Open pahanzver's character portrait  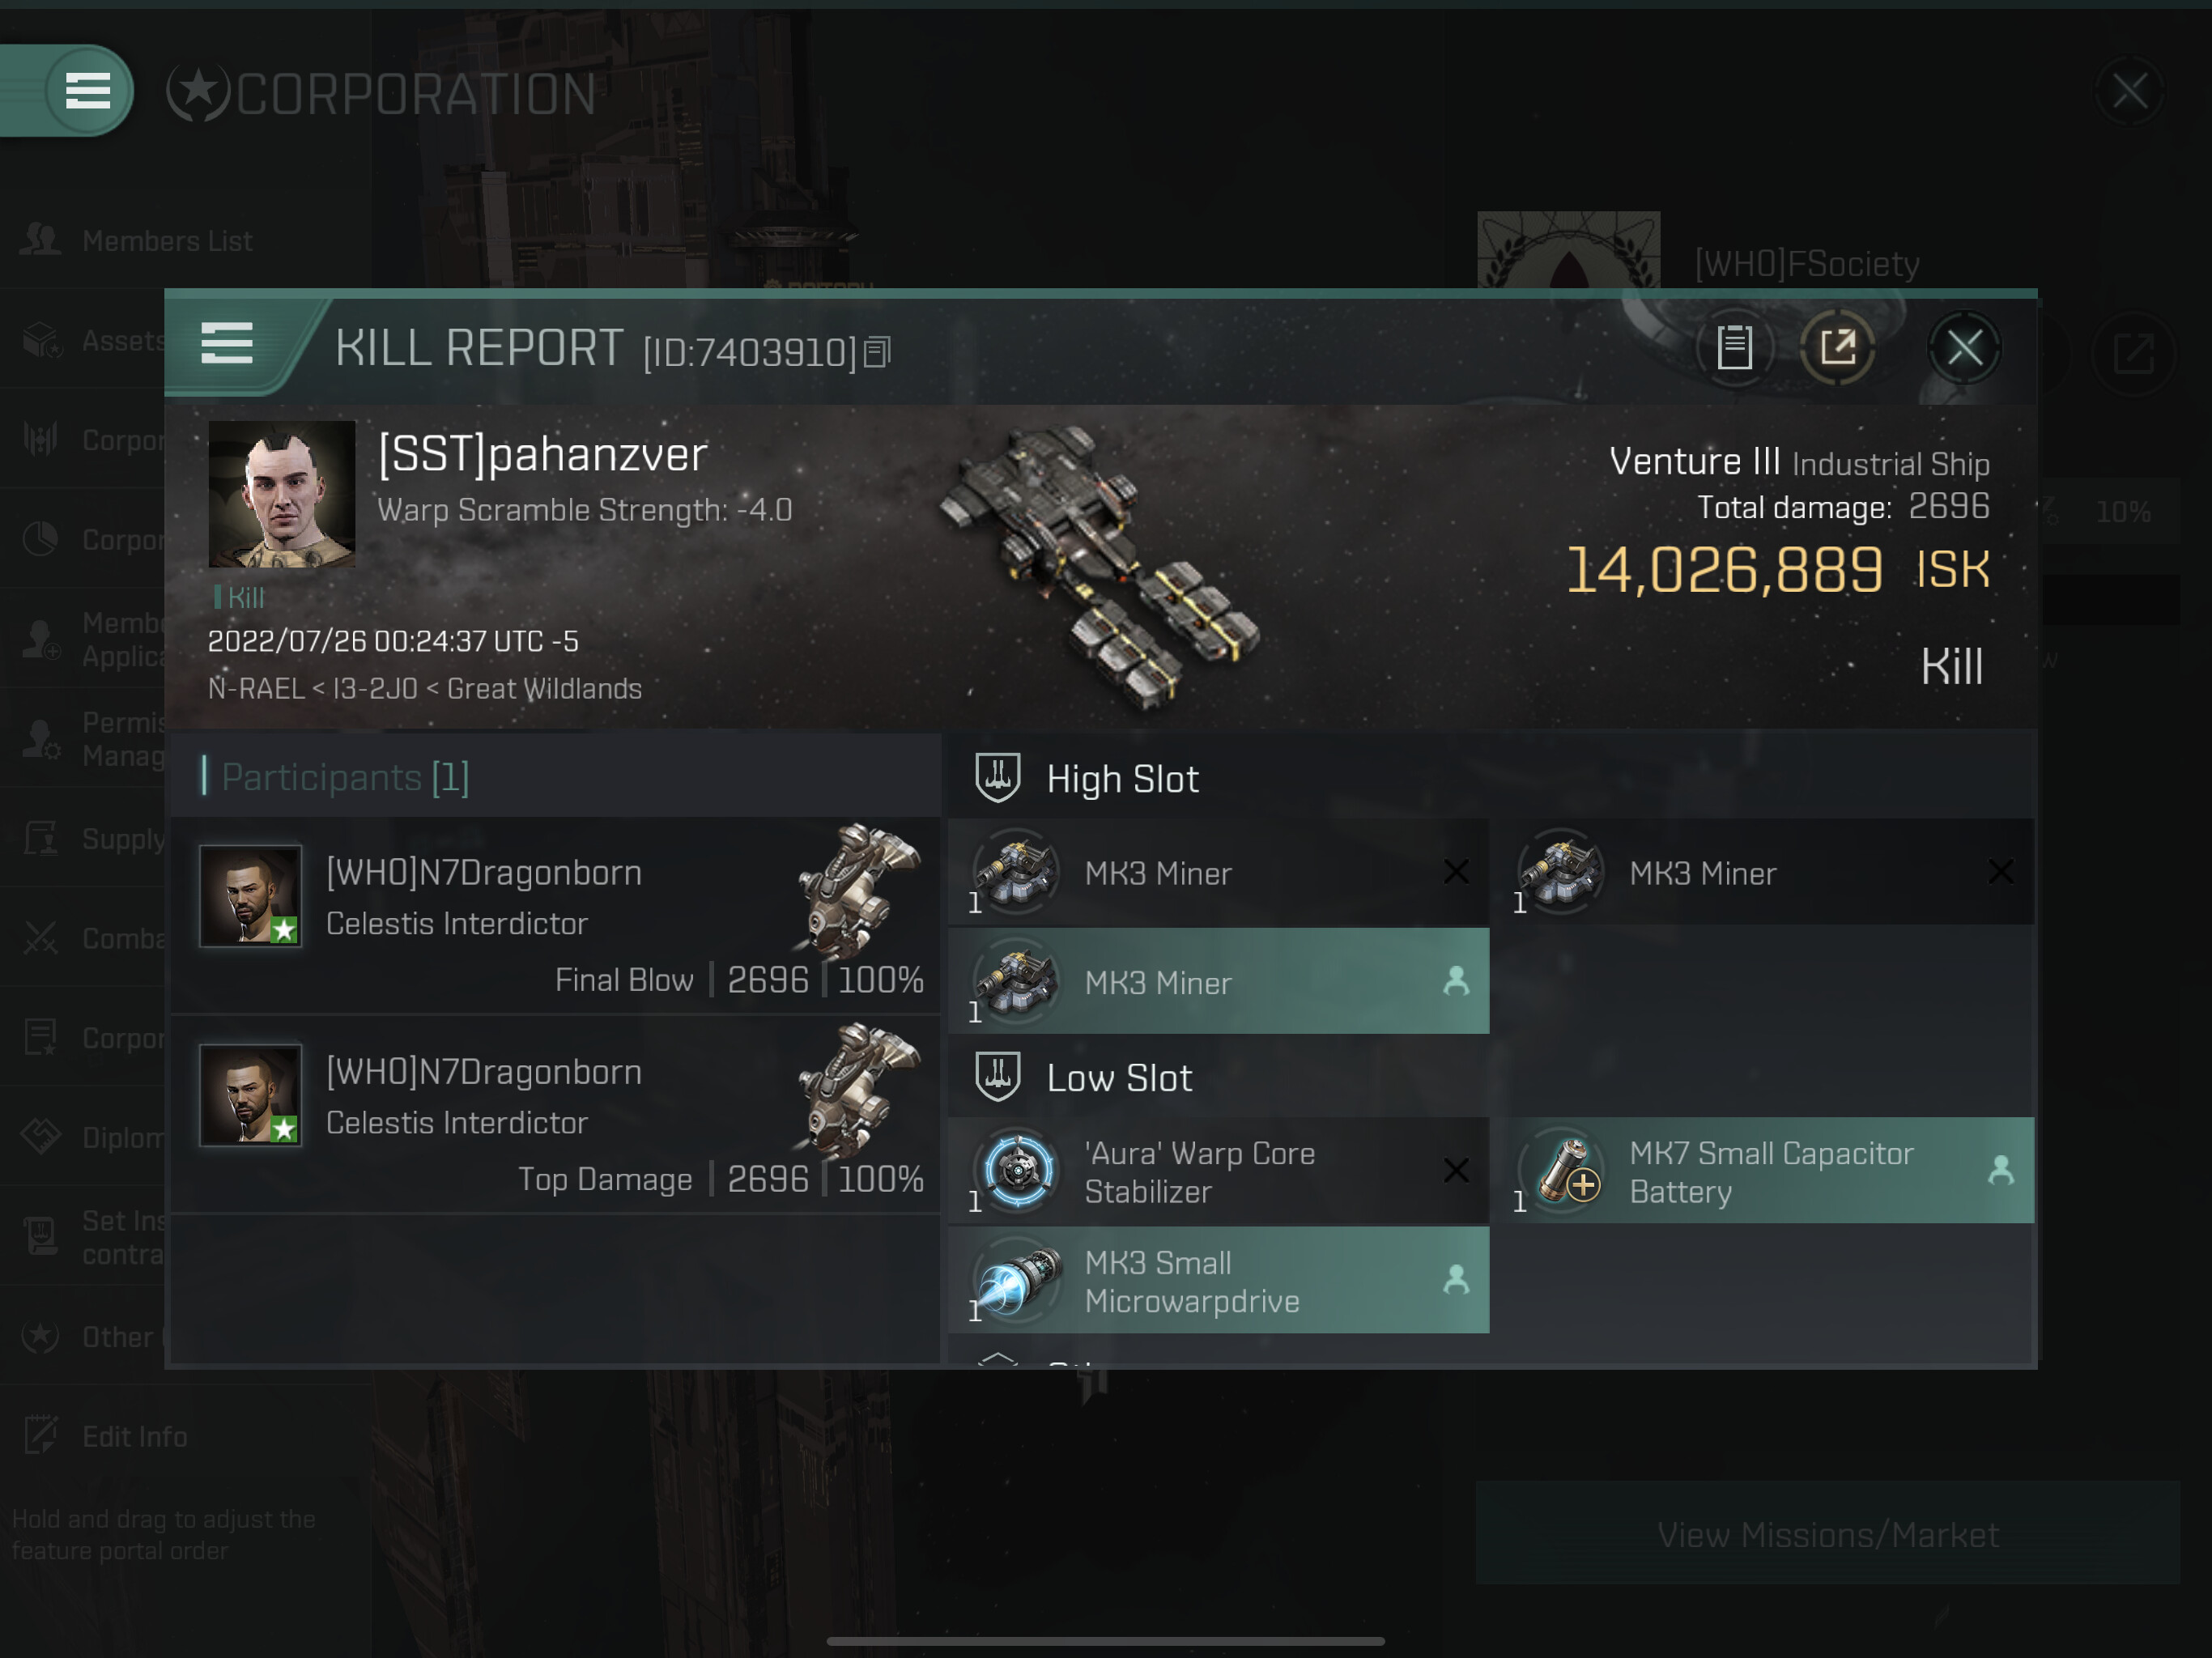click(x=281, y=494)
